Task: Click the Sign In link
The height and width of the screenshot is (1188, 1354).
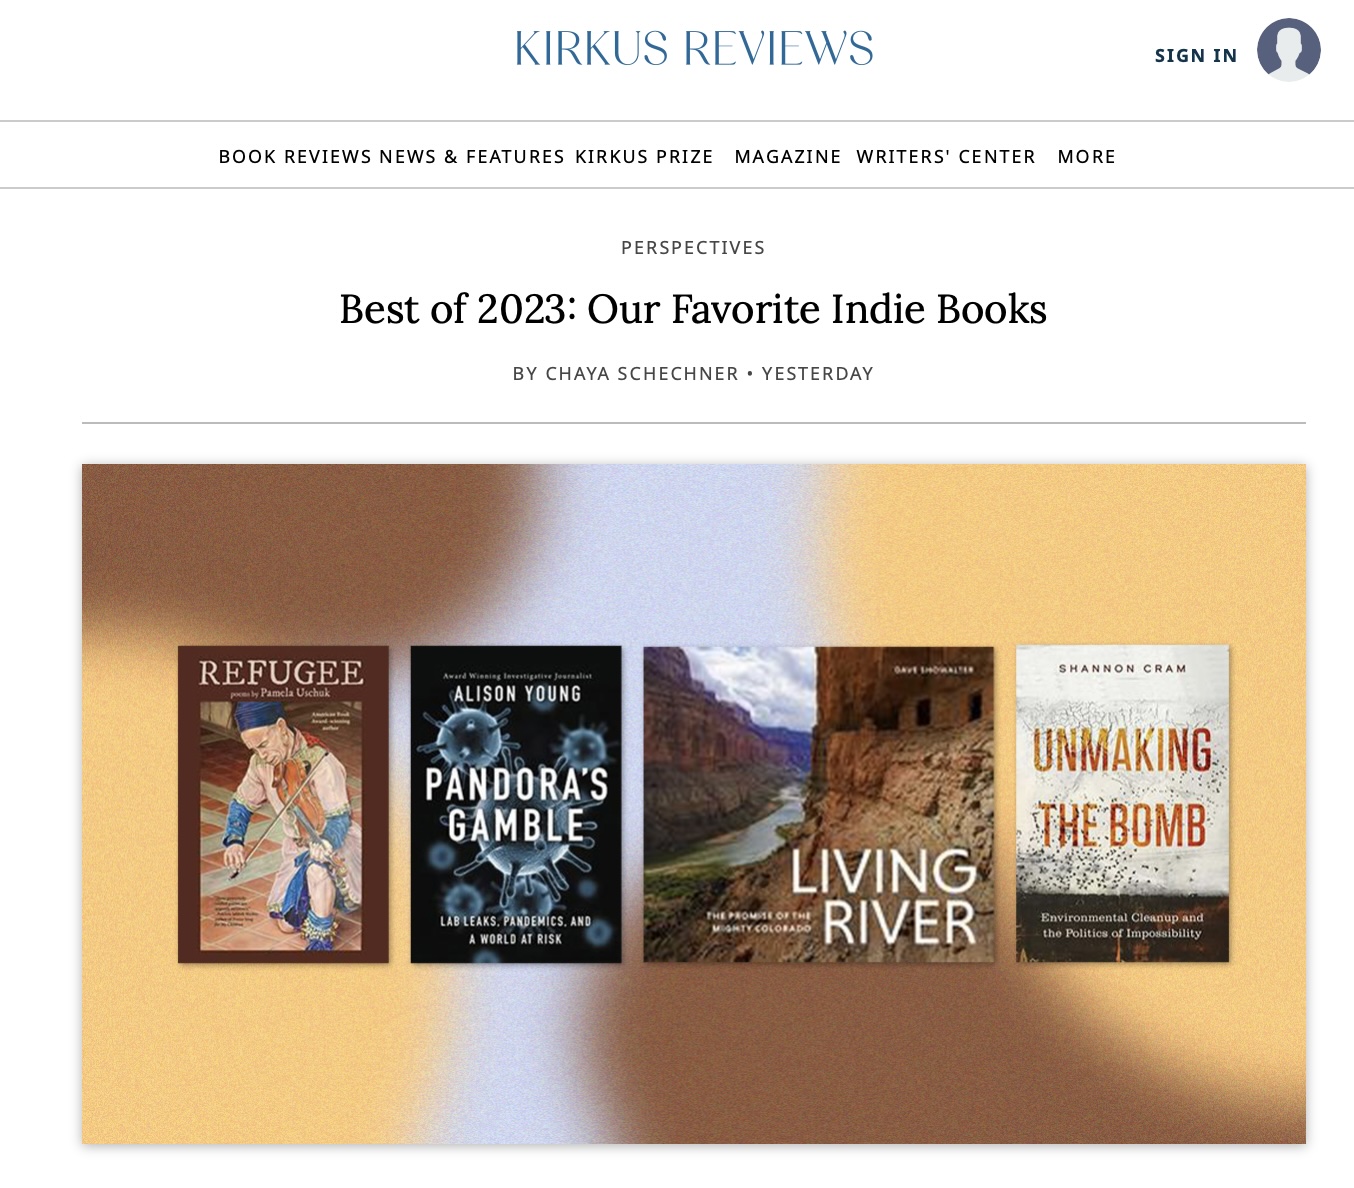Action: (1196, 56)
